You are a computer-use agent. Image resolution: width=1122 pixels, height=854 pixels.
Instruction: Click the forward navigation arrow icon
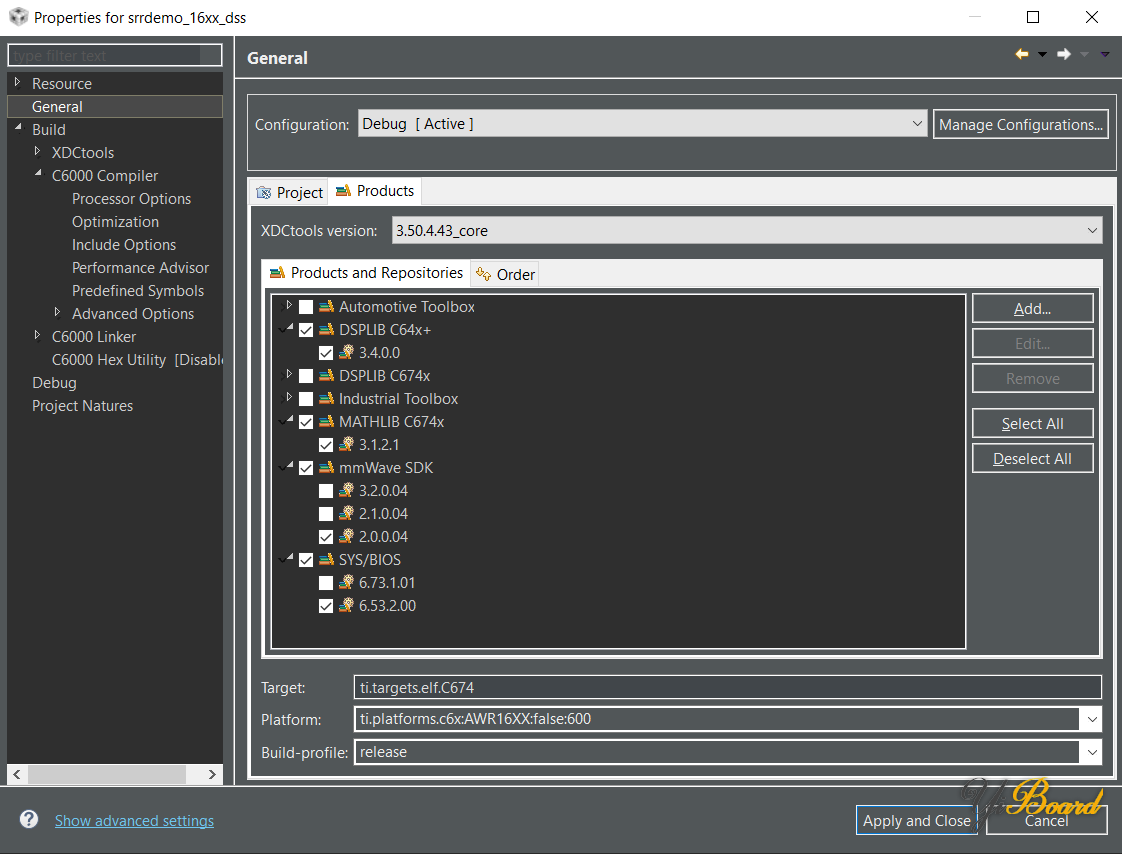coord(1064,54)
